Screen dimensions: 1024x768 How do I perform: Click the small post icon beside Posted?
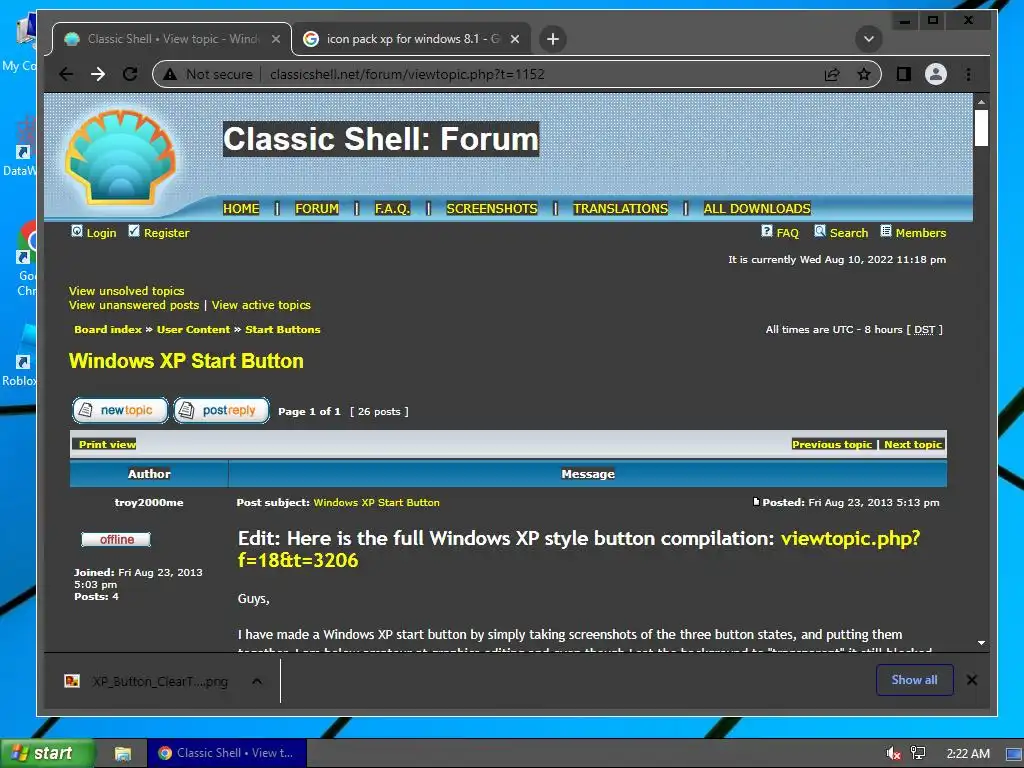click(x=756, y=502)
